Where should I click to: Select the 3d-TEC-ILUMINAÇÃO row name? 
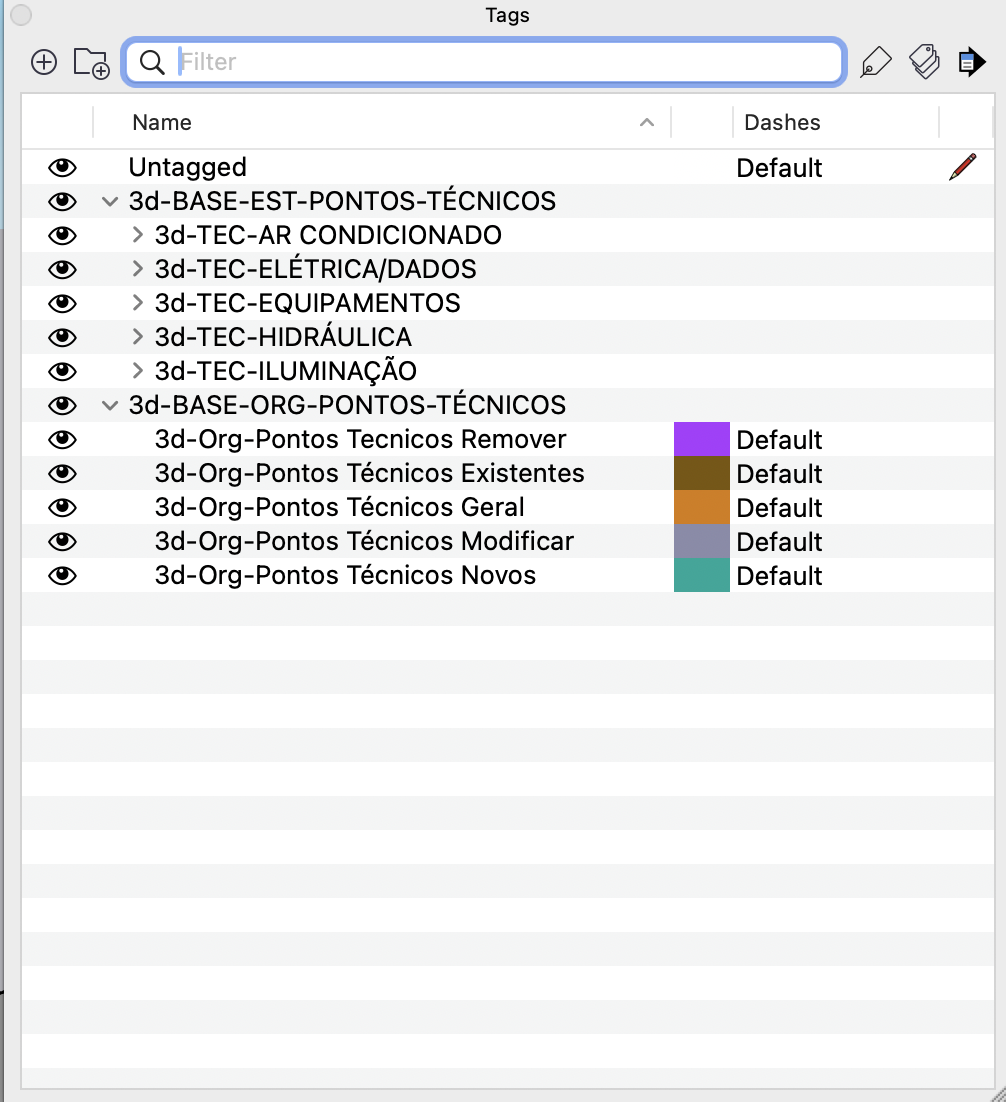point(286,371)
